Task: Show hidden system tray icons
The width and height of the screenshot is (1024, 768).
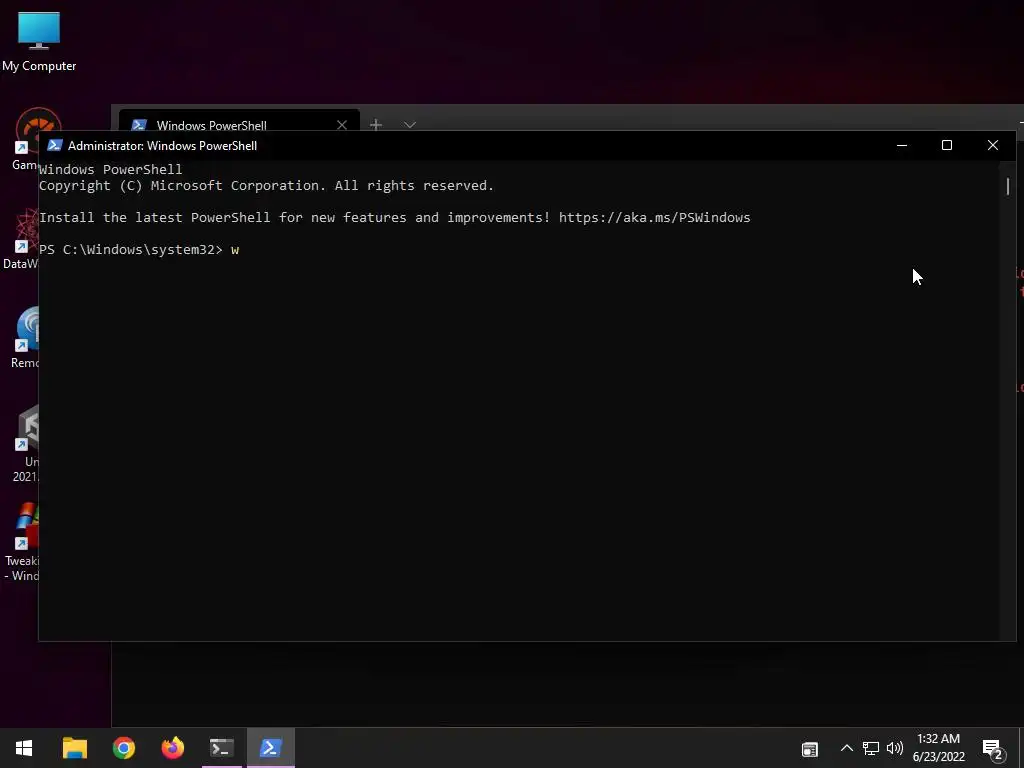Action: (x=846, y=748)
